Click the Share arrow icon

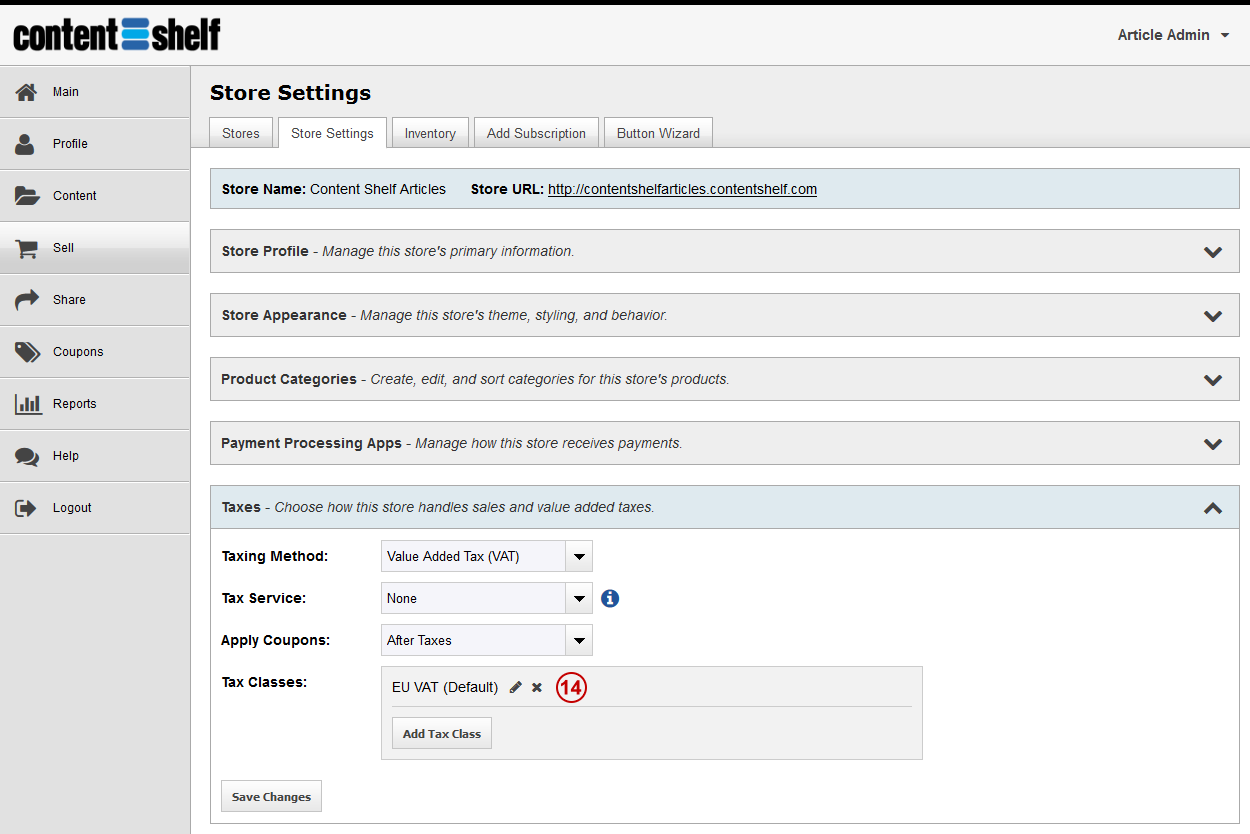click(x=27, y=300)
